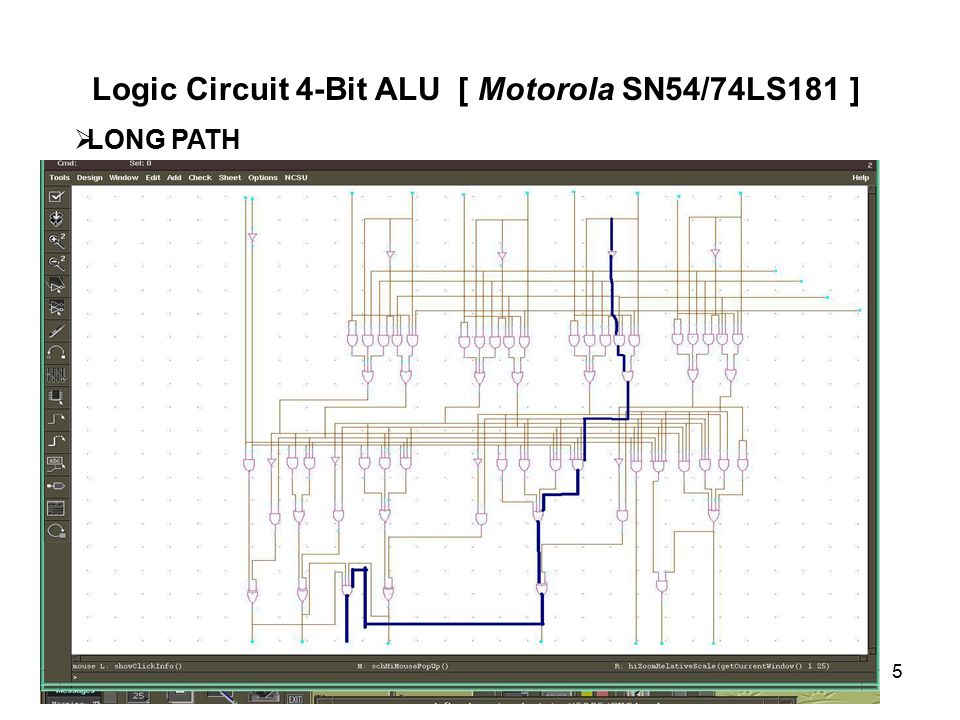Select the Copy tool icon

(x=56, y=307)
